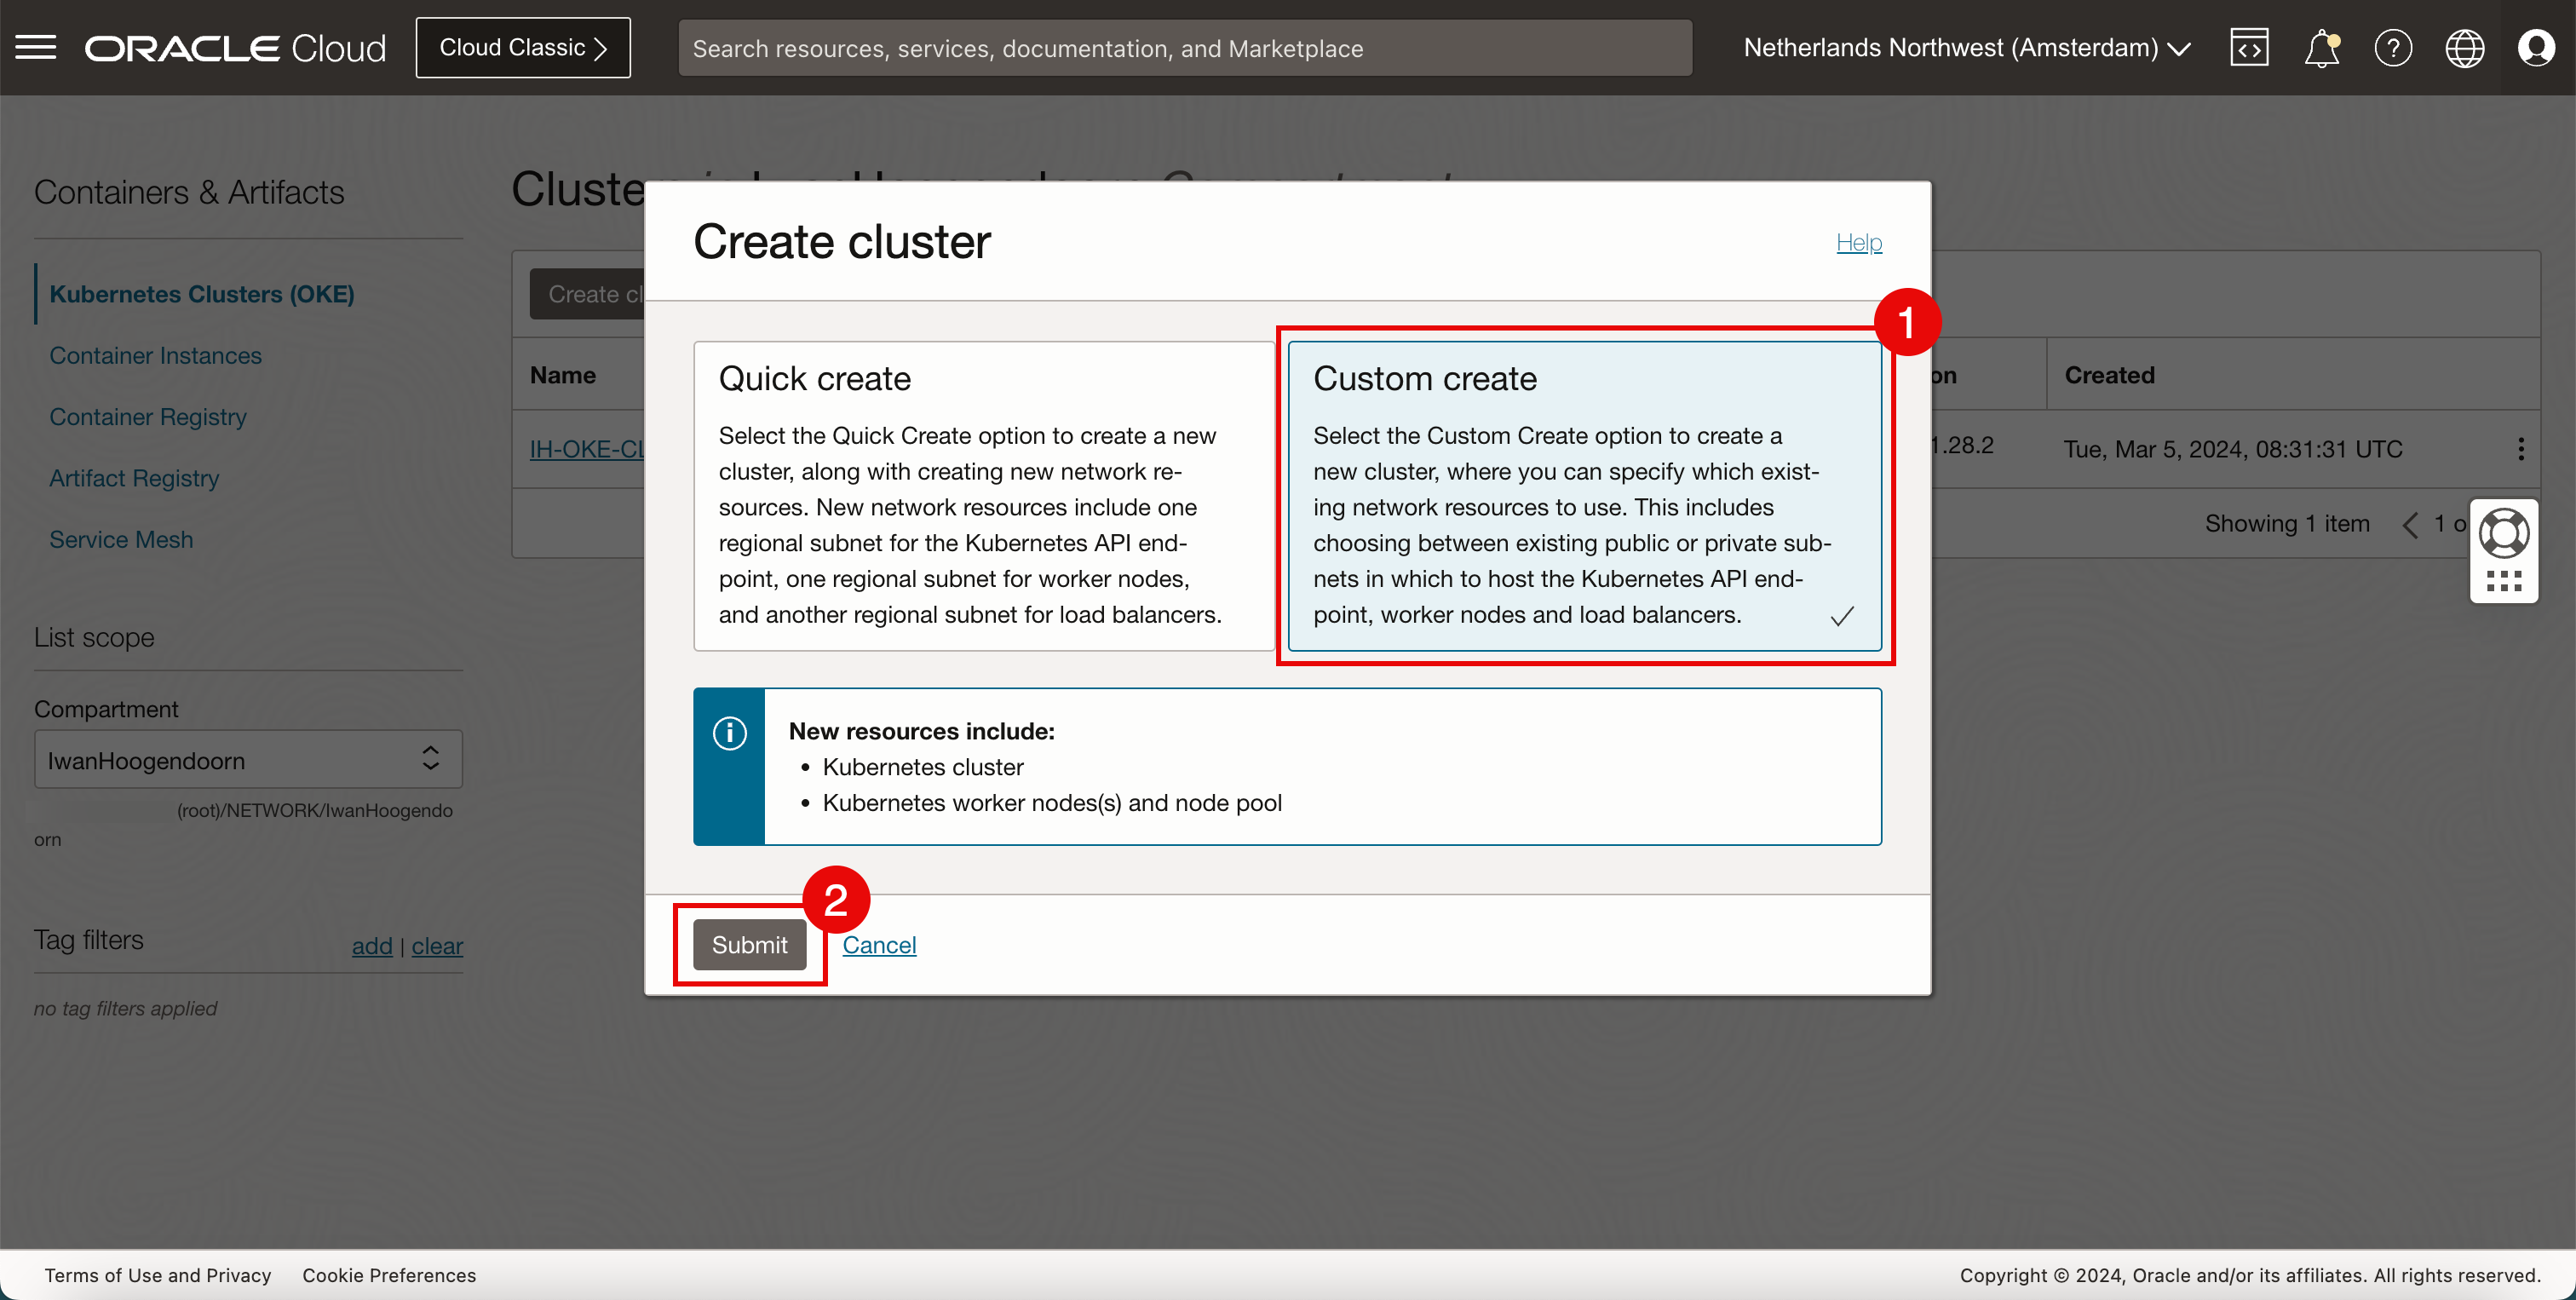Open Artifact Registry in sidebar

coord(134,478)
